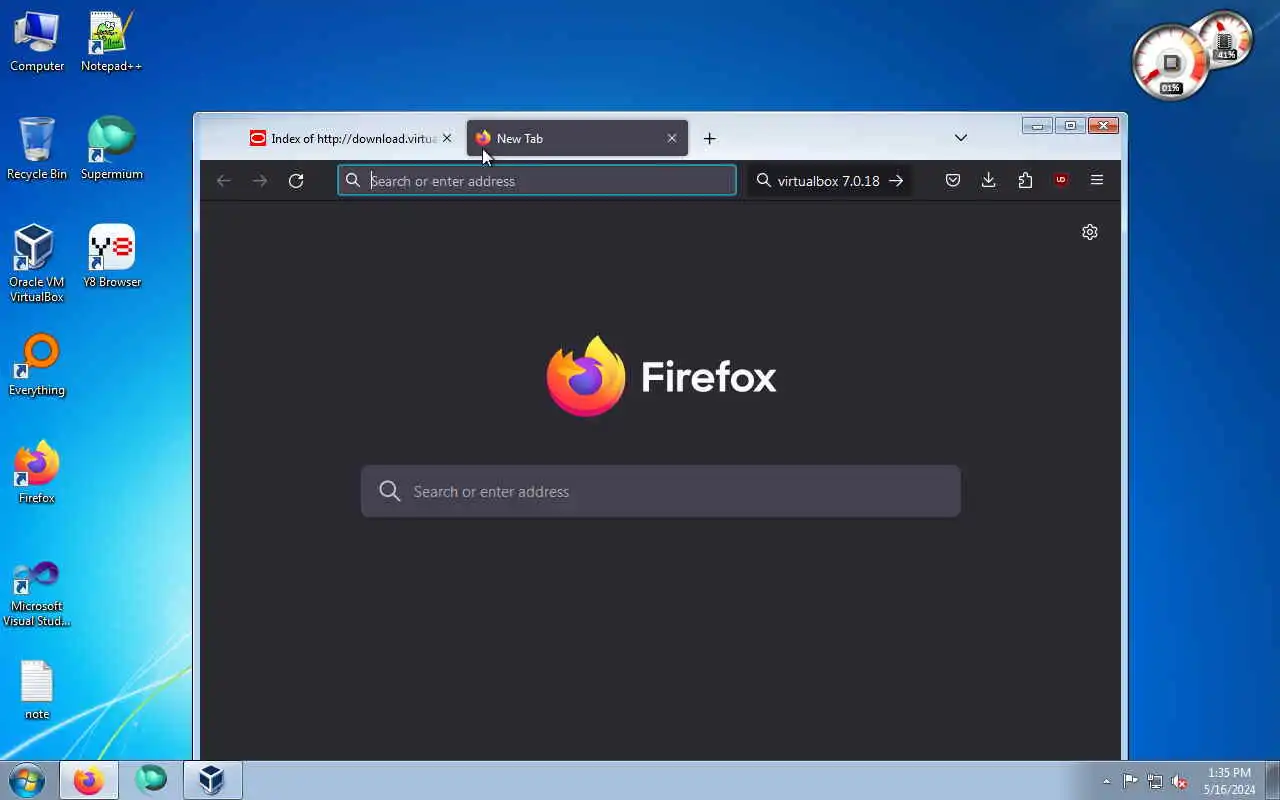Image resolution: width=1280 pixels, height=800 pixels.
Task: Launch Supermium from desktop
Action: 111,149
